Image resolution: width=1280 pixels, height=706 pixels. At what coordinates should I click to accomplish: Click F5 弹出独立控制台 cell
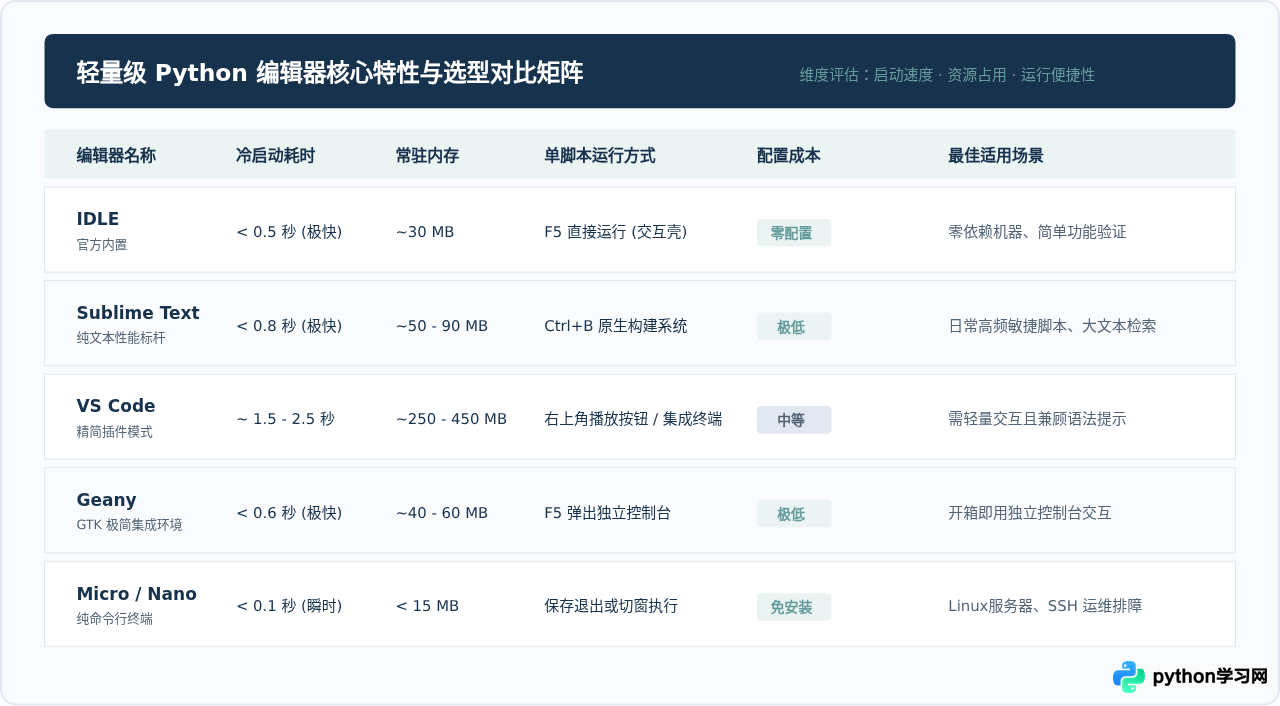click(x=607, y=513)
